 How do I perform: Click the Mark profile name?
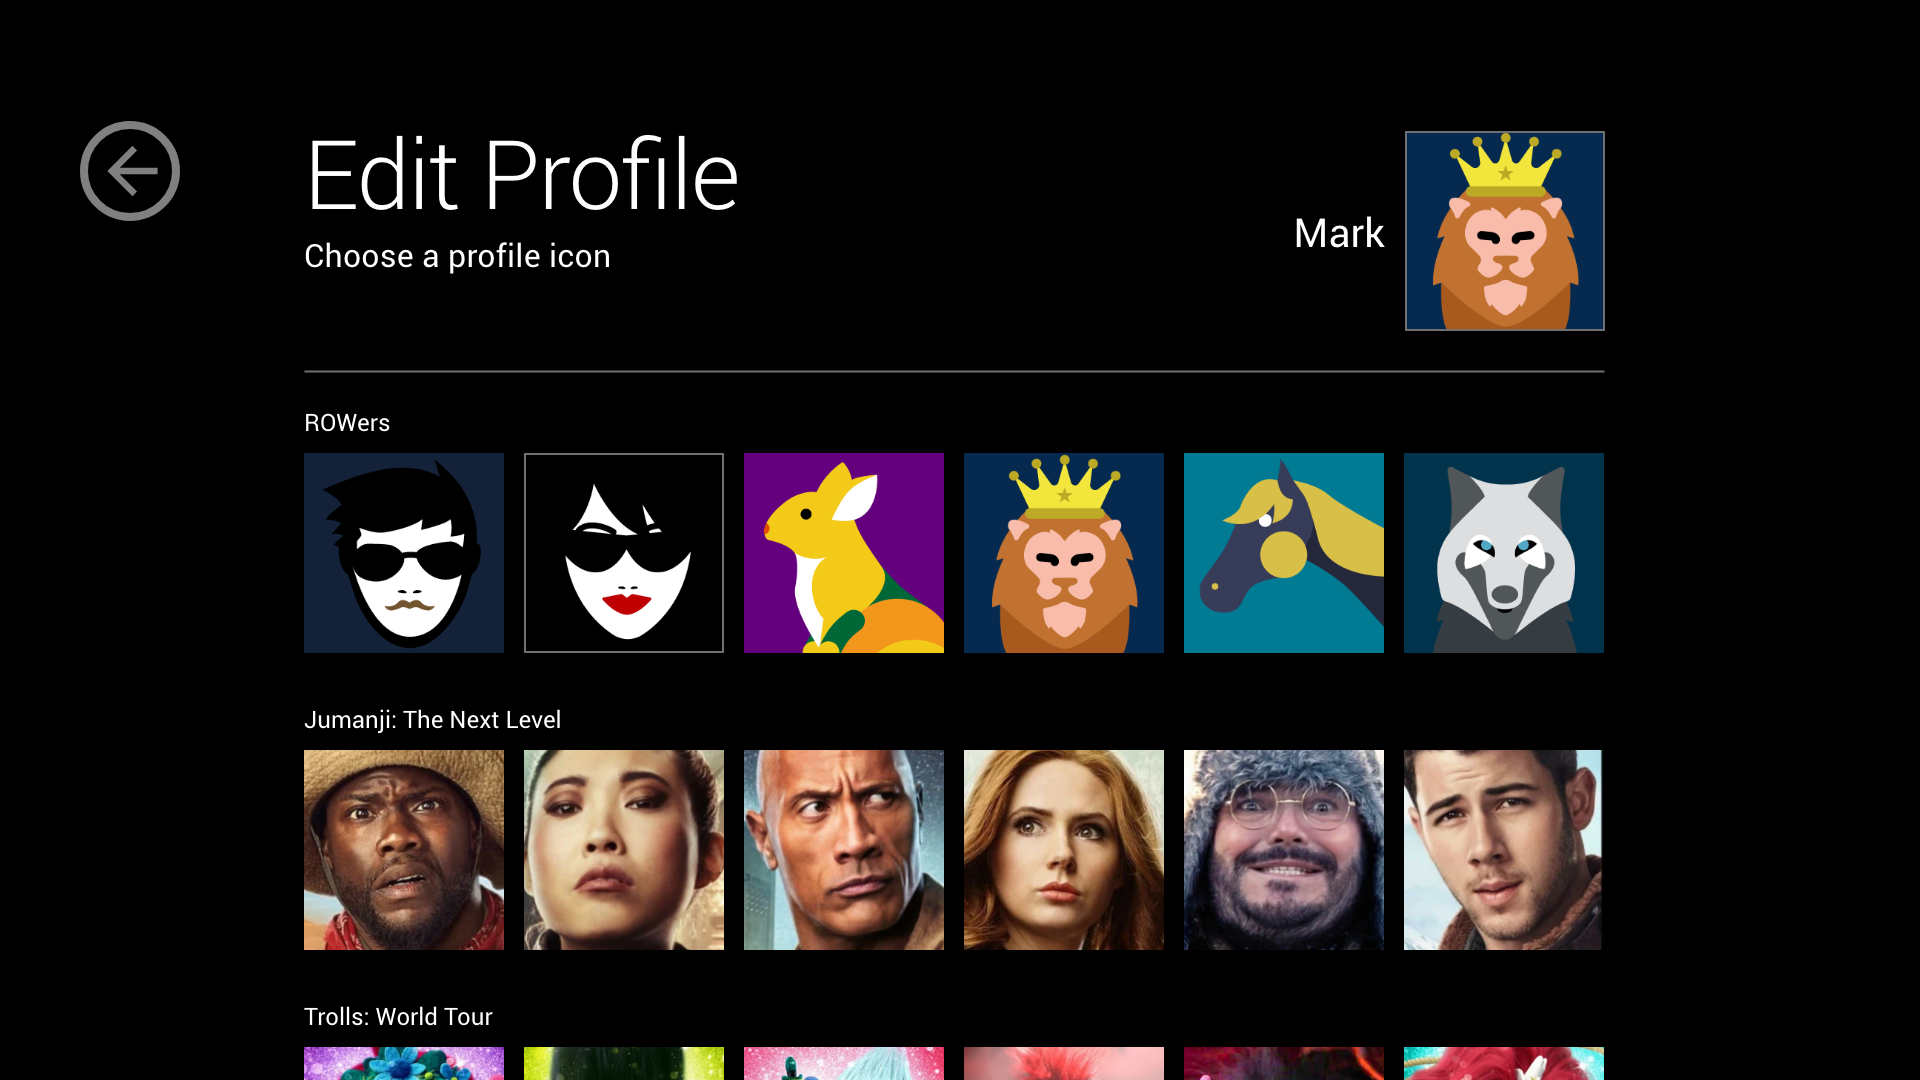click(1338, 233)
